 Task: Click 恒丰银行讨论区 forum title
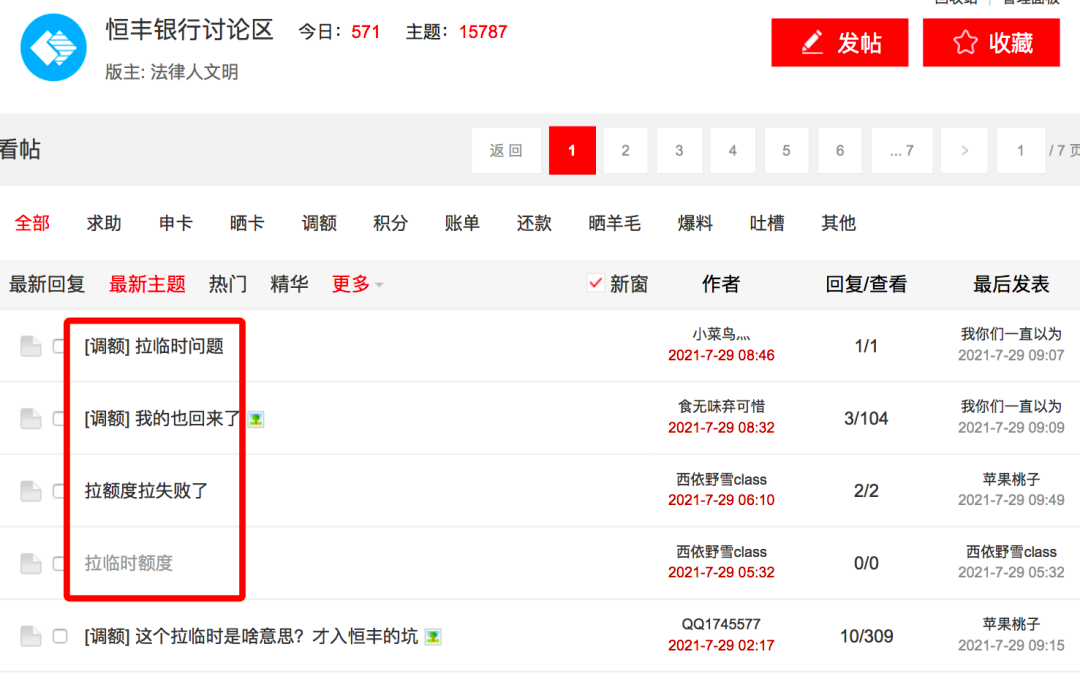[x=189, y=30]
